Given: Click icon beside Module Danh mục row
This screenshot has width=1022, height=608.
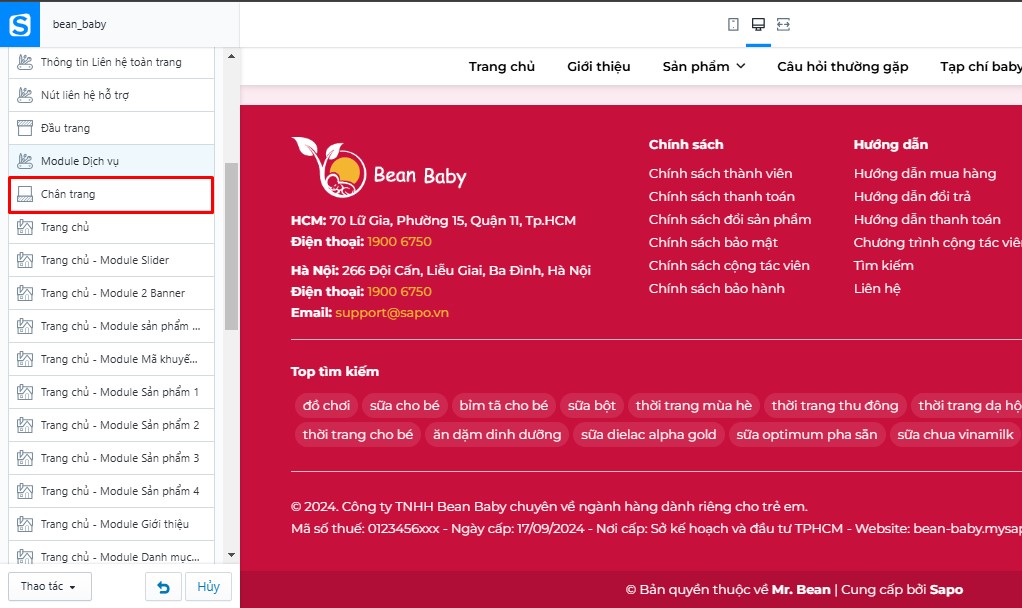Looking at the screenshot, I should point(25,557).
